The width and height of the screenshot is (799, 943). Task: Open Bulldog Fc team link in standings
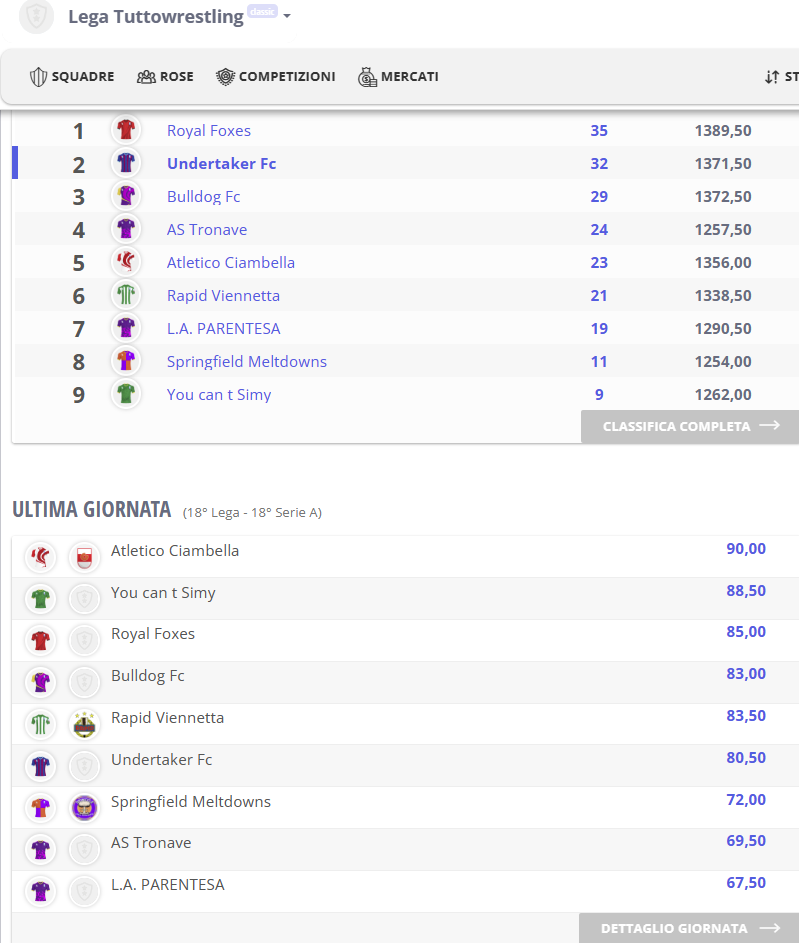(203, 197)
